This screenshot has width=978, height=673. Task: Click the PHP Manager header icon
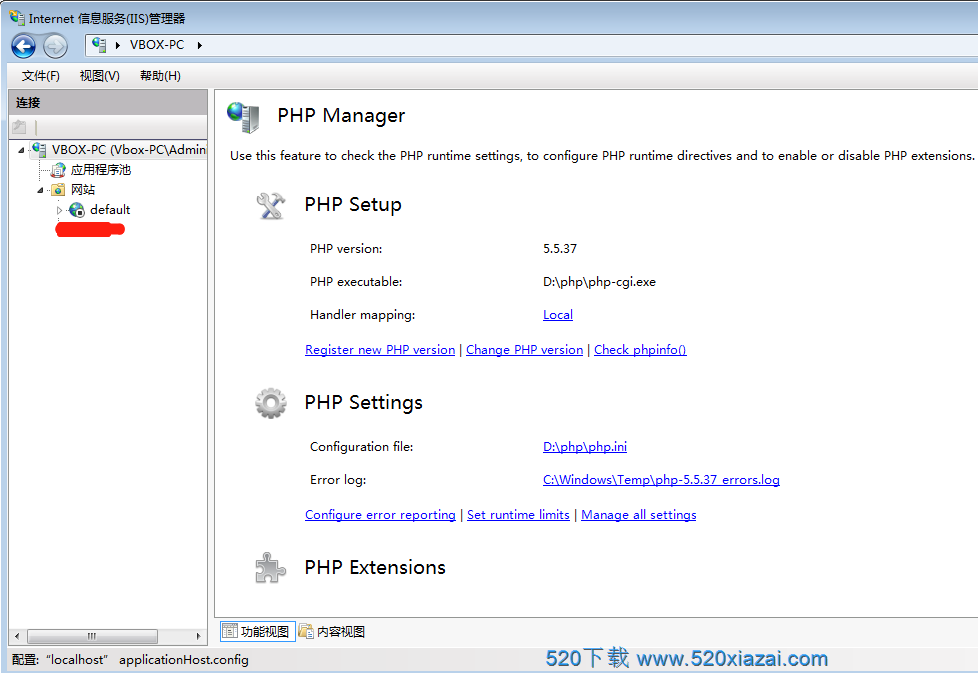point(243,117)
